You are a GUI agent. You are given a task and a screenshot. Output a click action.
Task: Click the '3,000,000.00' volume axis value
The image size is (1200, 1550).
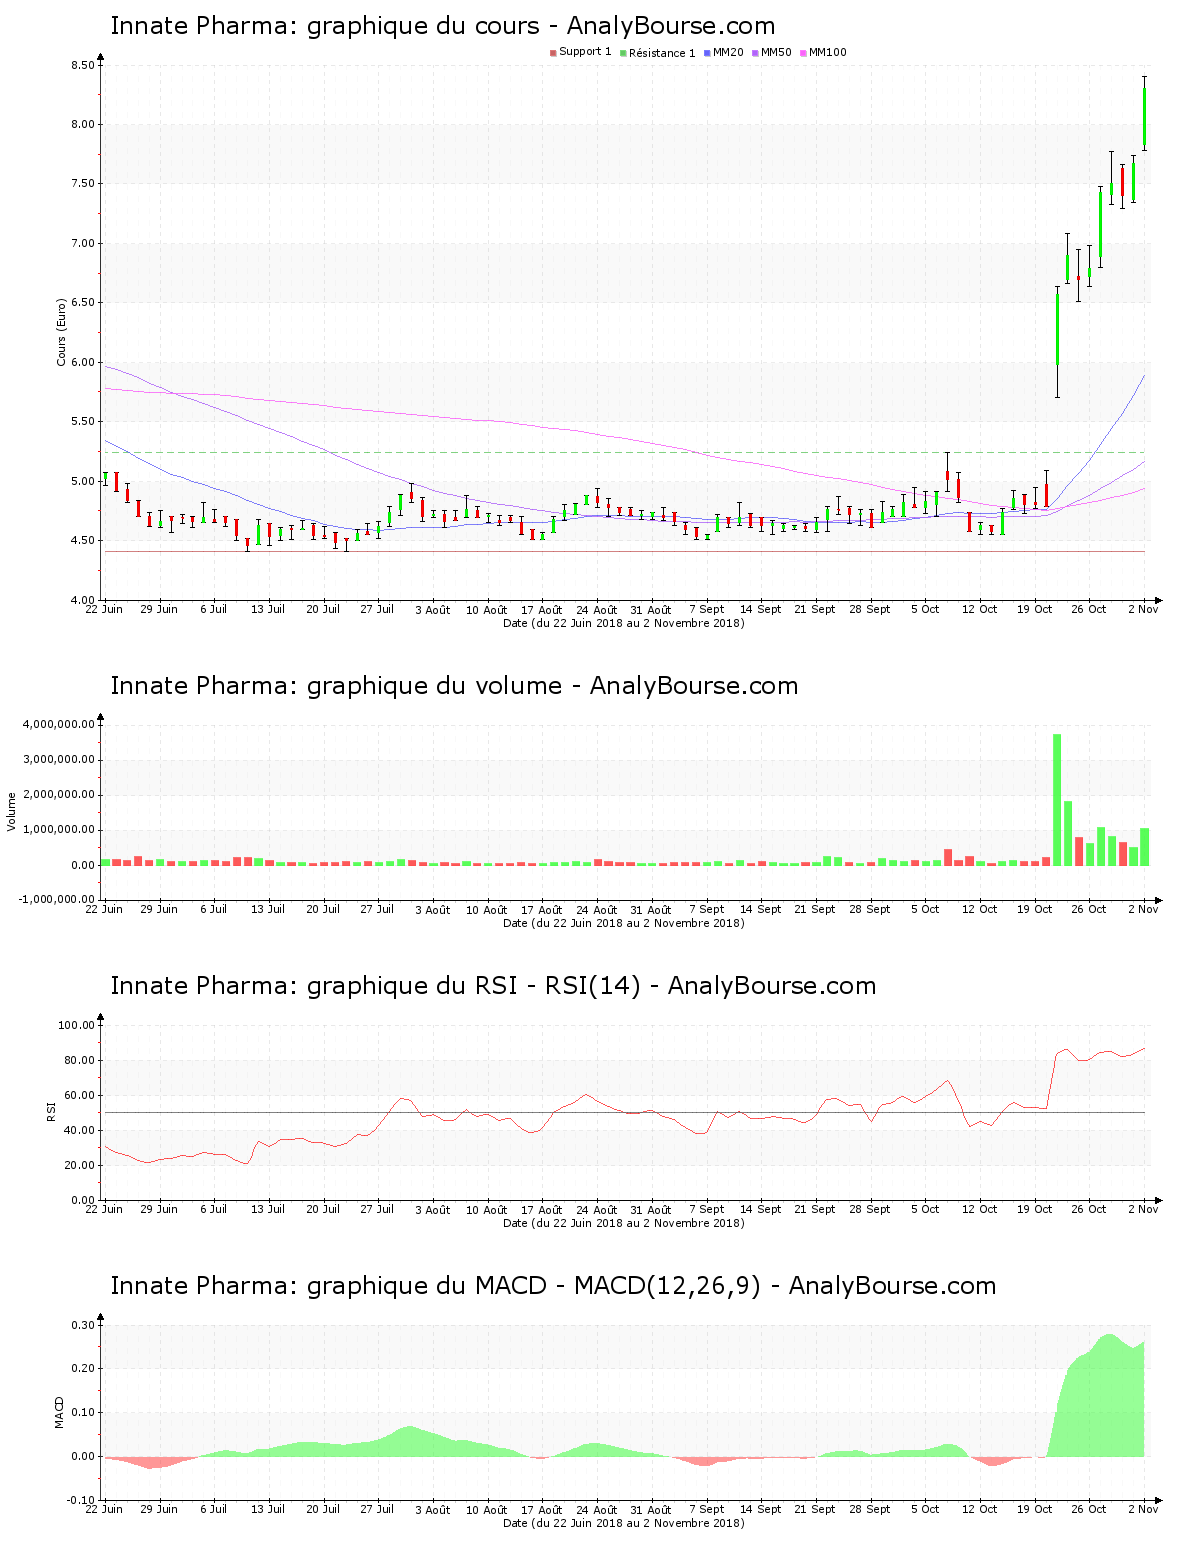59,760
